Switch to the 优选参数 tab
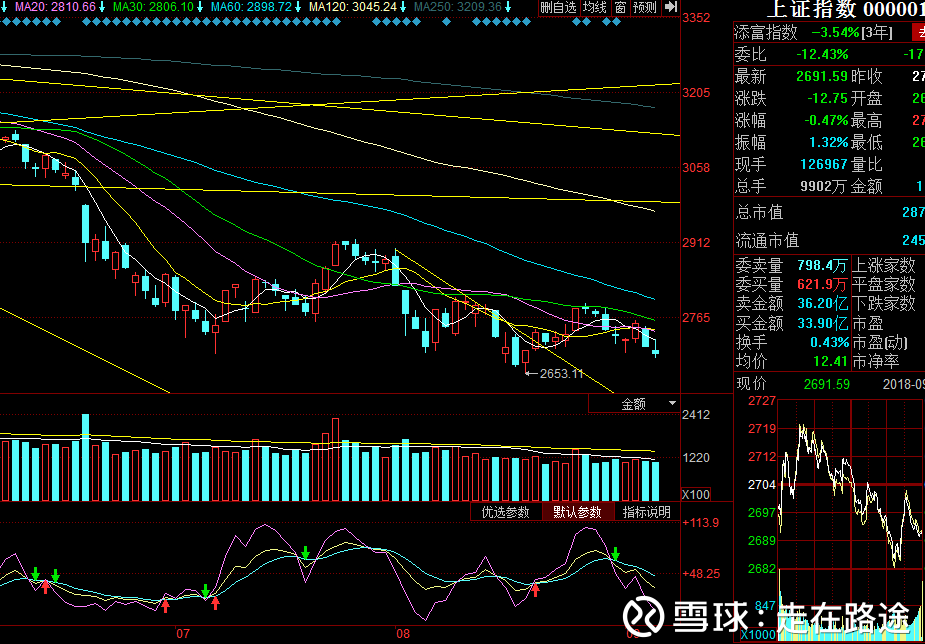Screen dimensions: 925x644 [x=506, y=512]
